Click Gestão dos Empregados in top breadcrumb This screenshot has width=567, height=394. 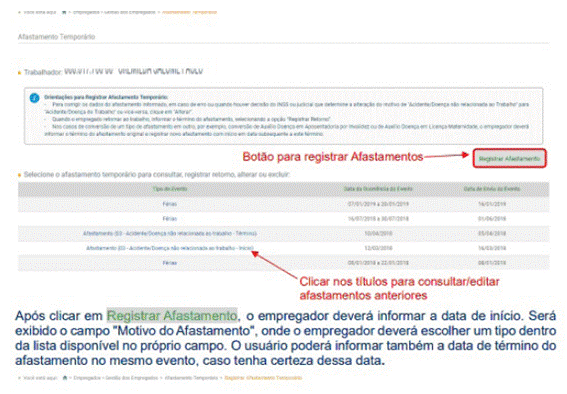pos(130,12)
